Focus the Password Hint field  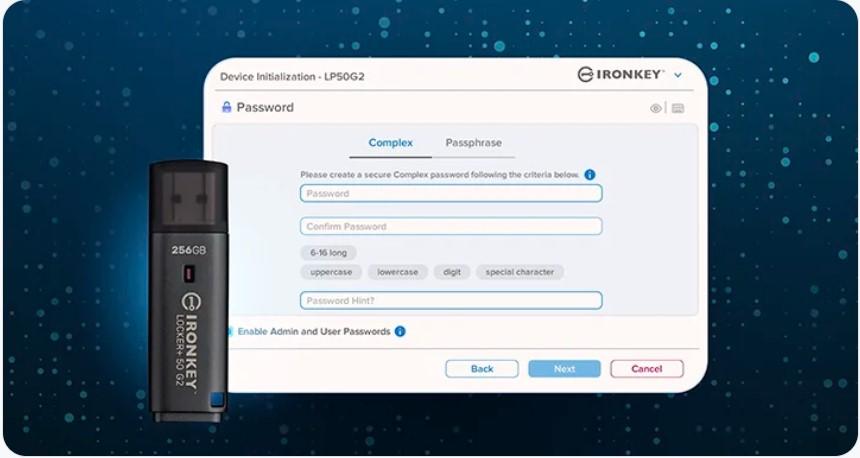point(451,301)
